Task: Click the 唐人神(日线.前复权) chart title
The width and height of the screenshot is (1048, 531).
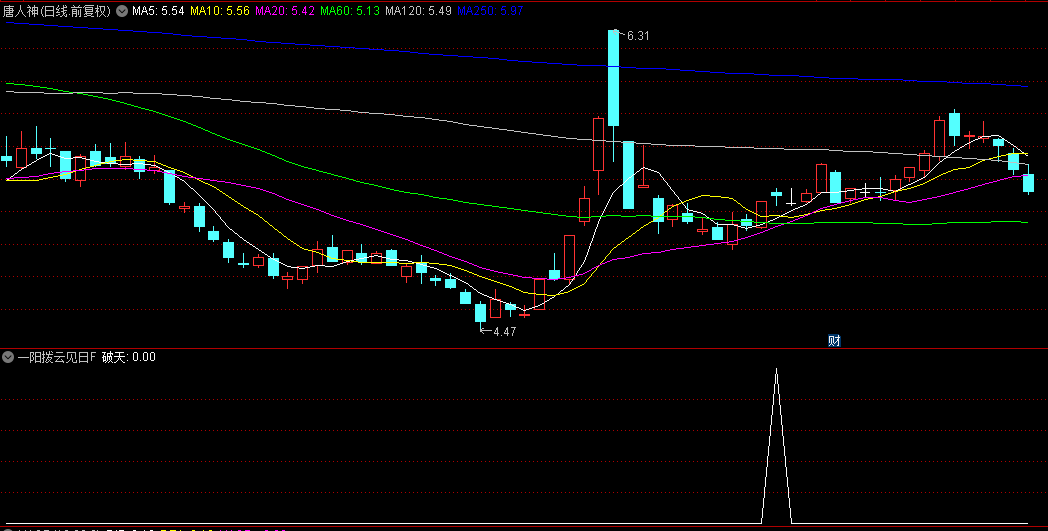Action: pos(57,11)
